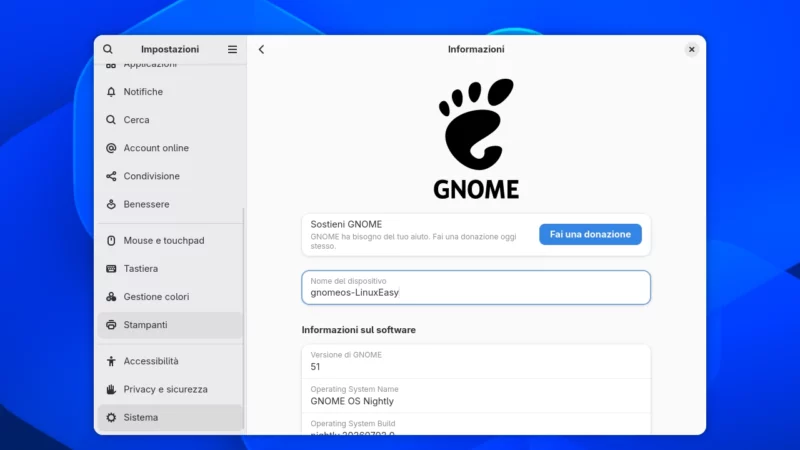Click the sidebar vertical scrollbar
The height and width of the screenshot is (450, 800).
(x=243, y=316)
